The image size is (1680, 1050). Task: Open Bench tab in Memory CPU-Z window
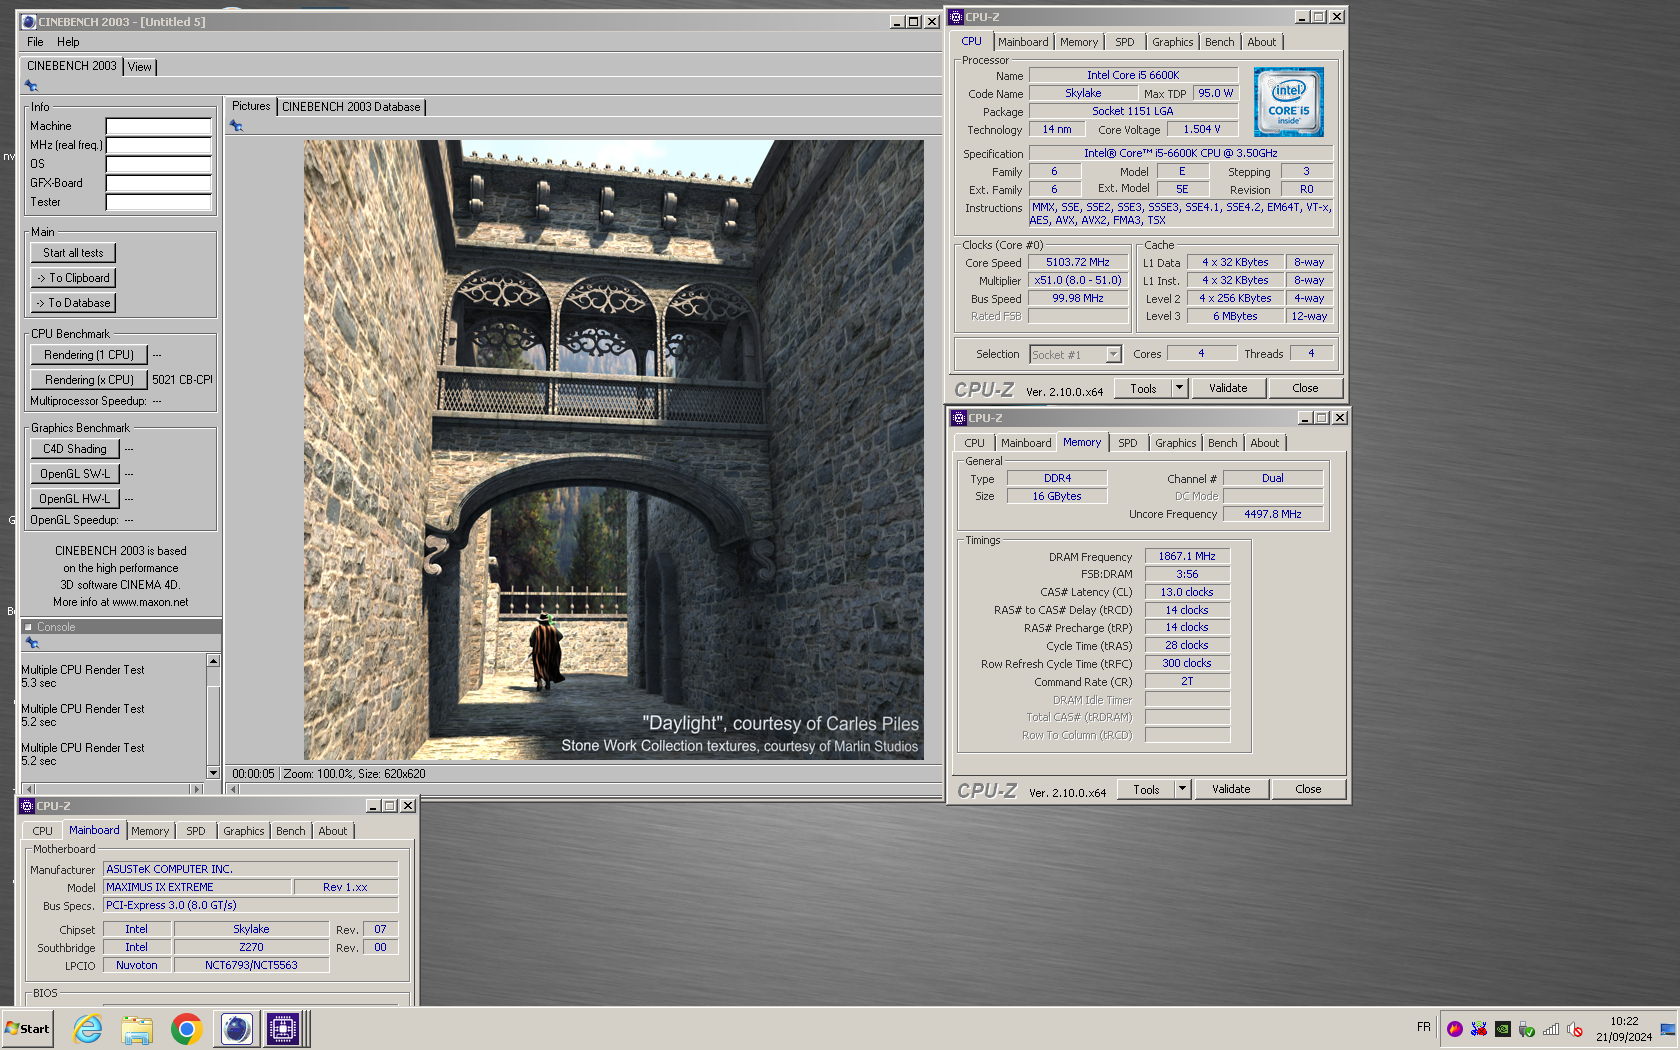[x=1222, y=443]
